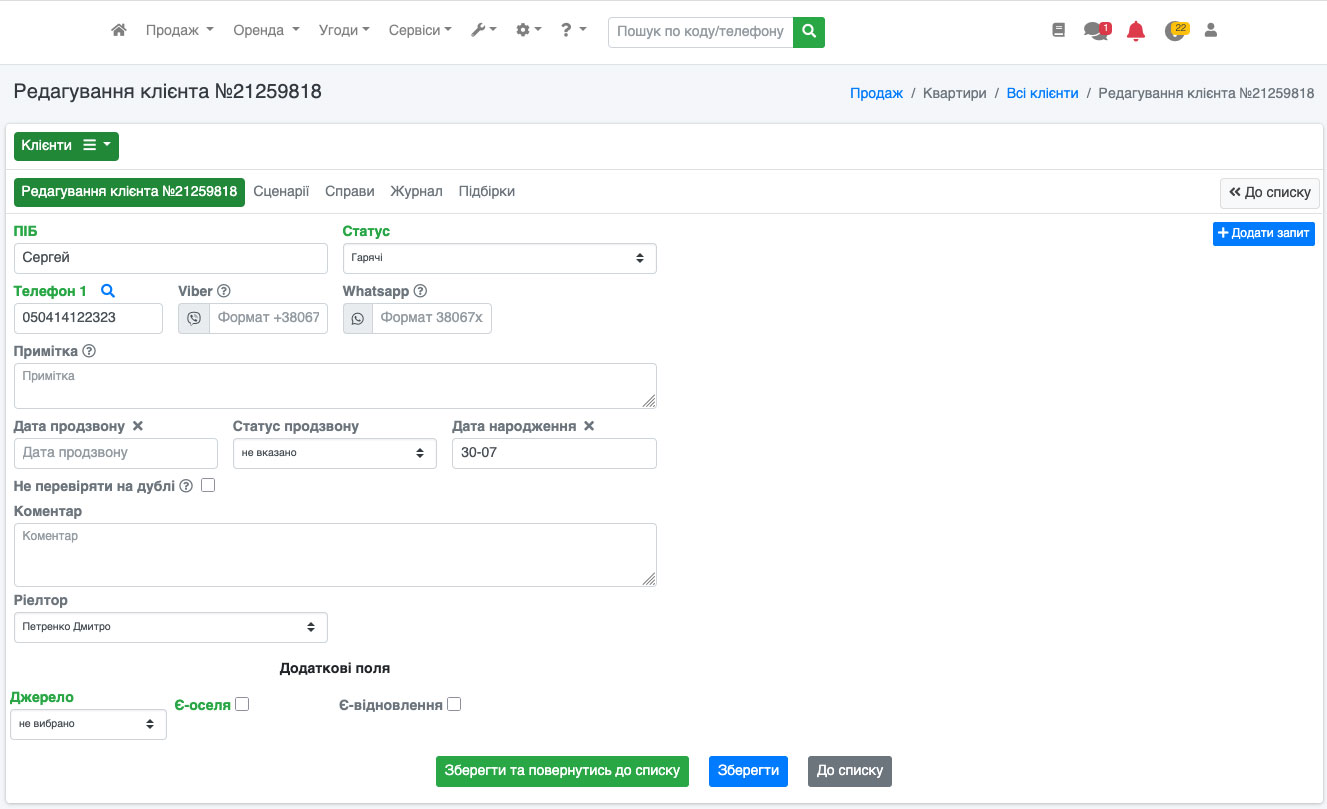Open the user profile icon
The height and width of the screenshot is (809, 1327).
click(x=1211, y=31)
